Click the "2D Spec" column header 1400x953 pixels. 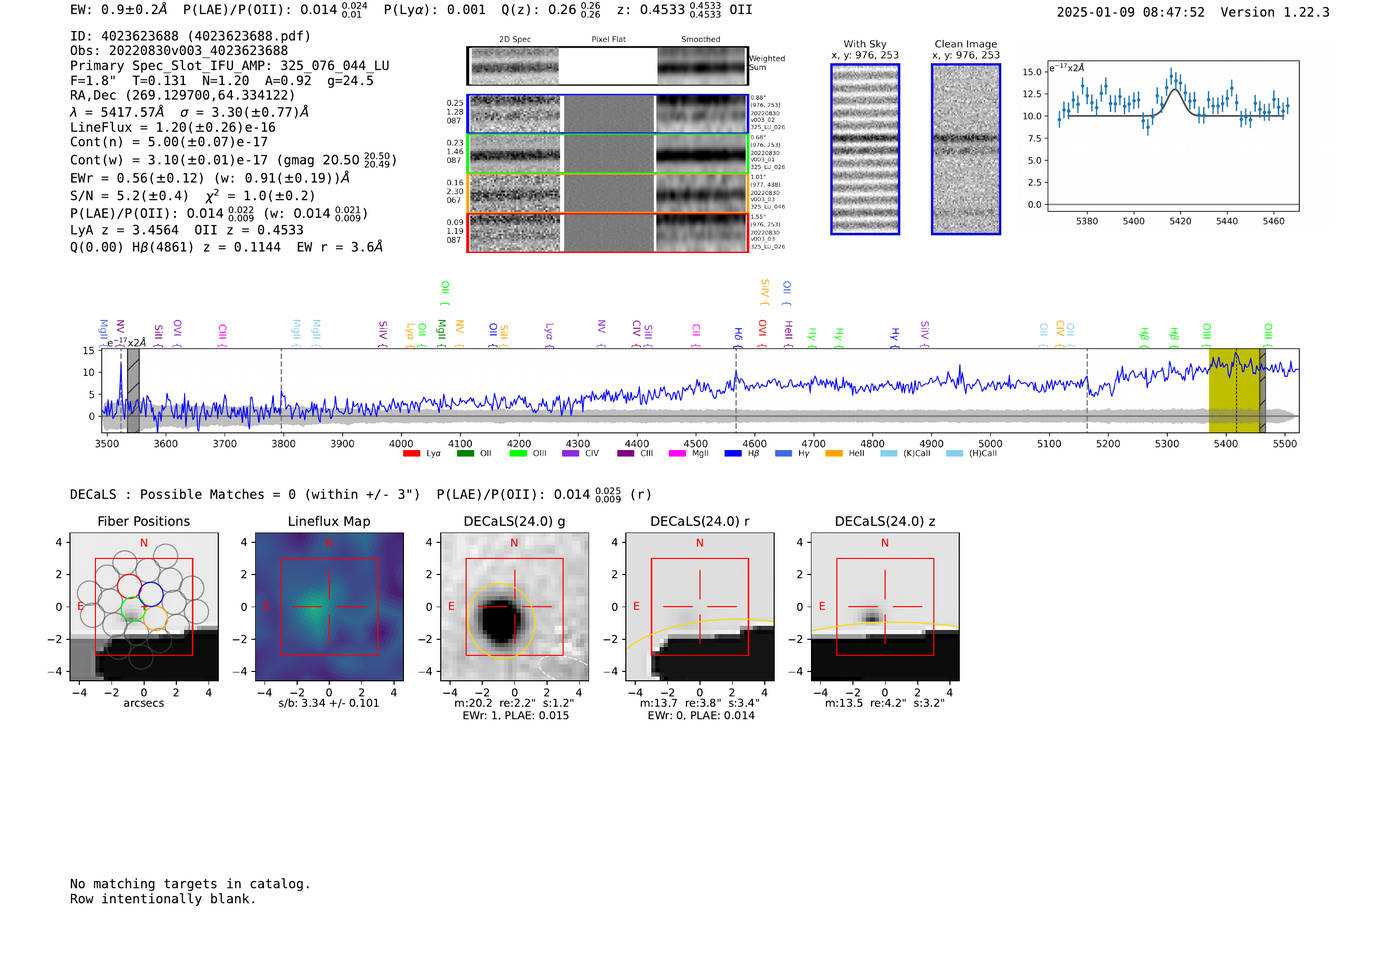515,40
